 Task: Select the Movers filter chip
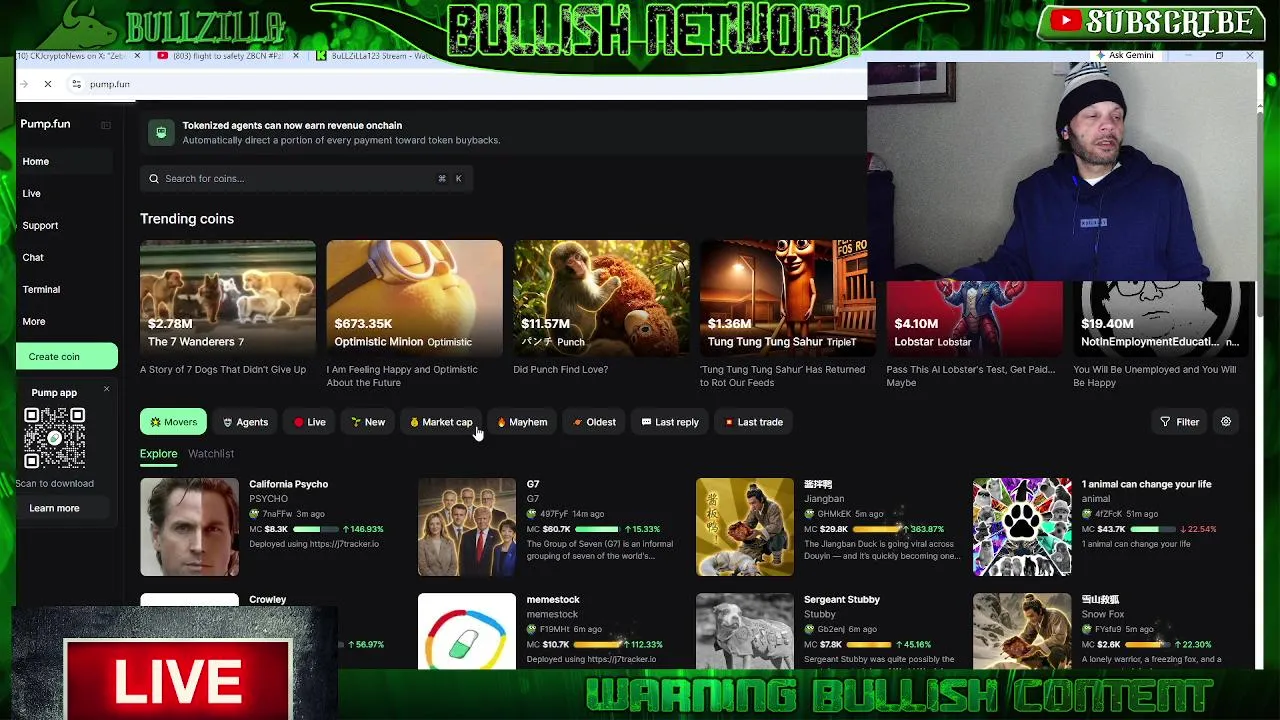point(173,422)
